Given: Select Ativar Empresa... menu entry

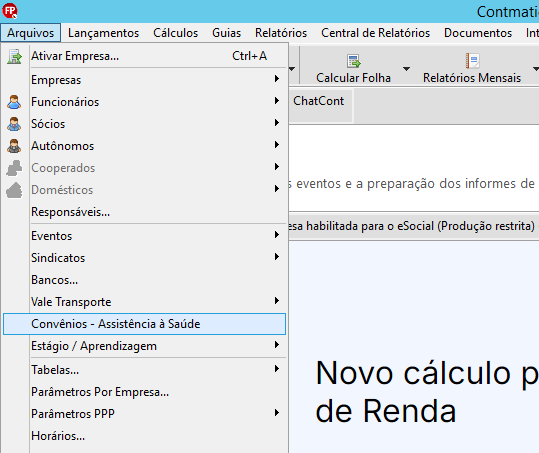Looking at the screenshot, I should click(144, 56).
